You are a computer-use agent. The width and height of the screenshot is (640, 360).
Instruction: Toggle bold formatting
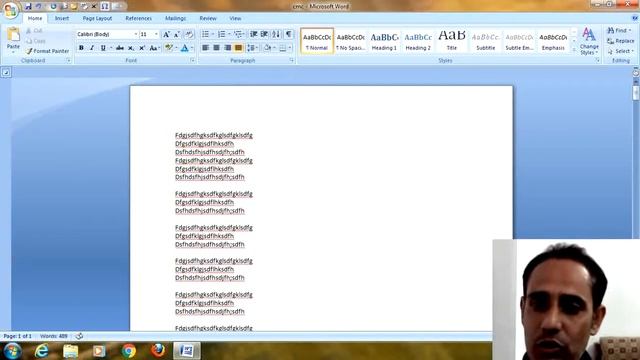(81, 48)
